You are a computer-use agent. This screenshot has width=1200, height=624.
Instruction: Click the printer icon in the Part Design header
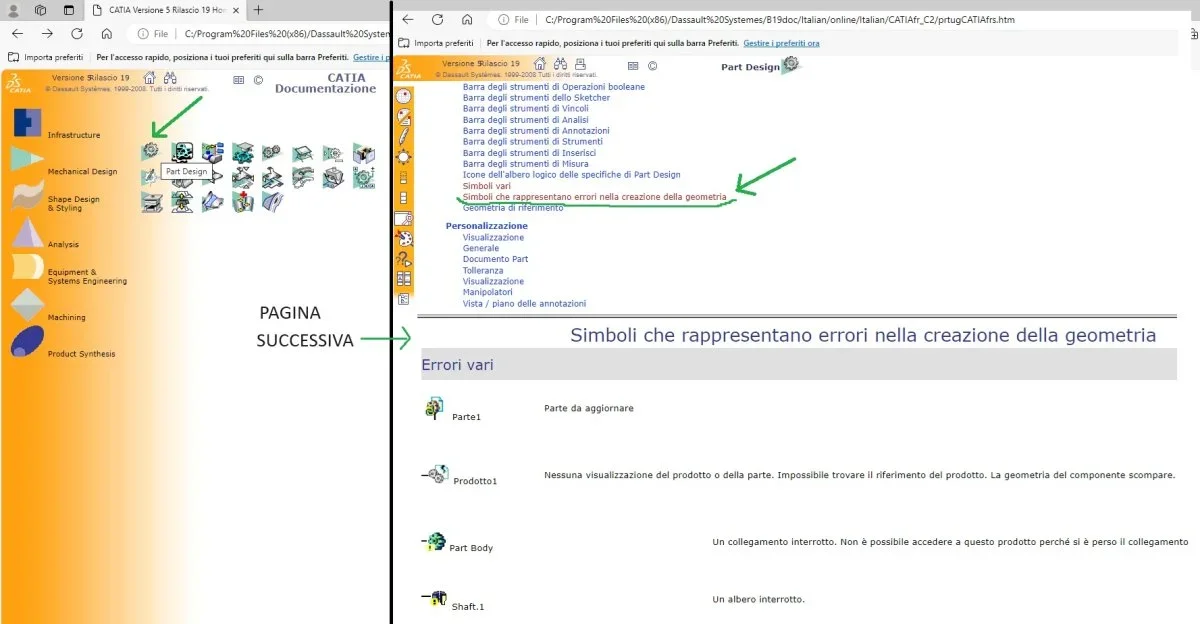tap(580, 65)
